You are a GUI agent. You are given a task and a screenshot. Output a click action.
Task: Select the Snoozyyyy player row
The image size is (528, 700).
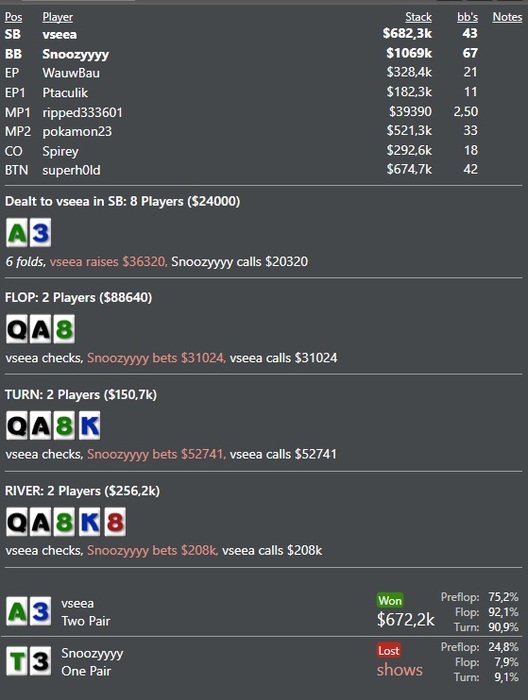[x=263, y=54]
